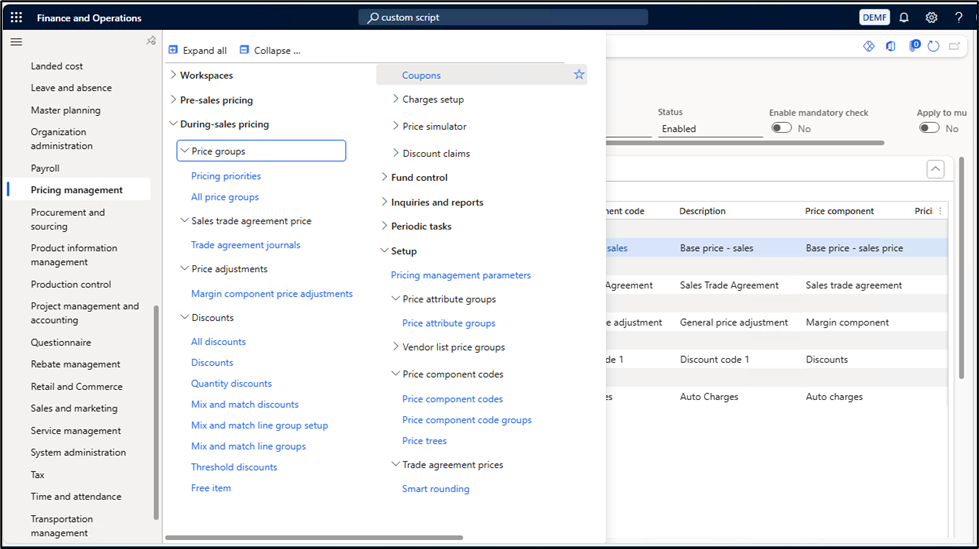This screenshot has width=979, height=549.
Task: Click the module list vertical scrollbar
Action: point(156,412)
